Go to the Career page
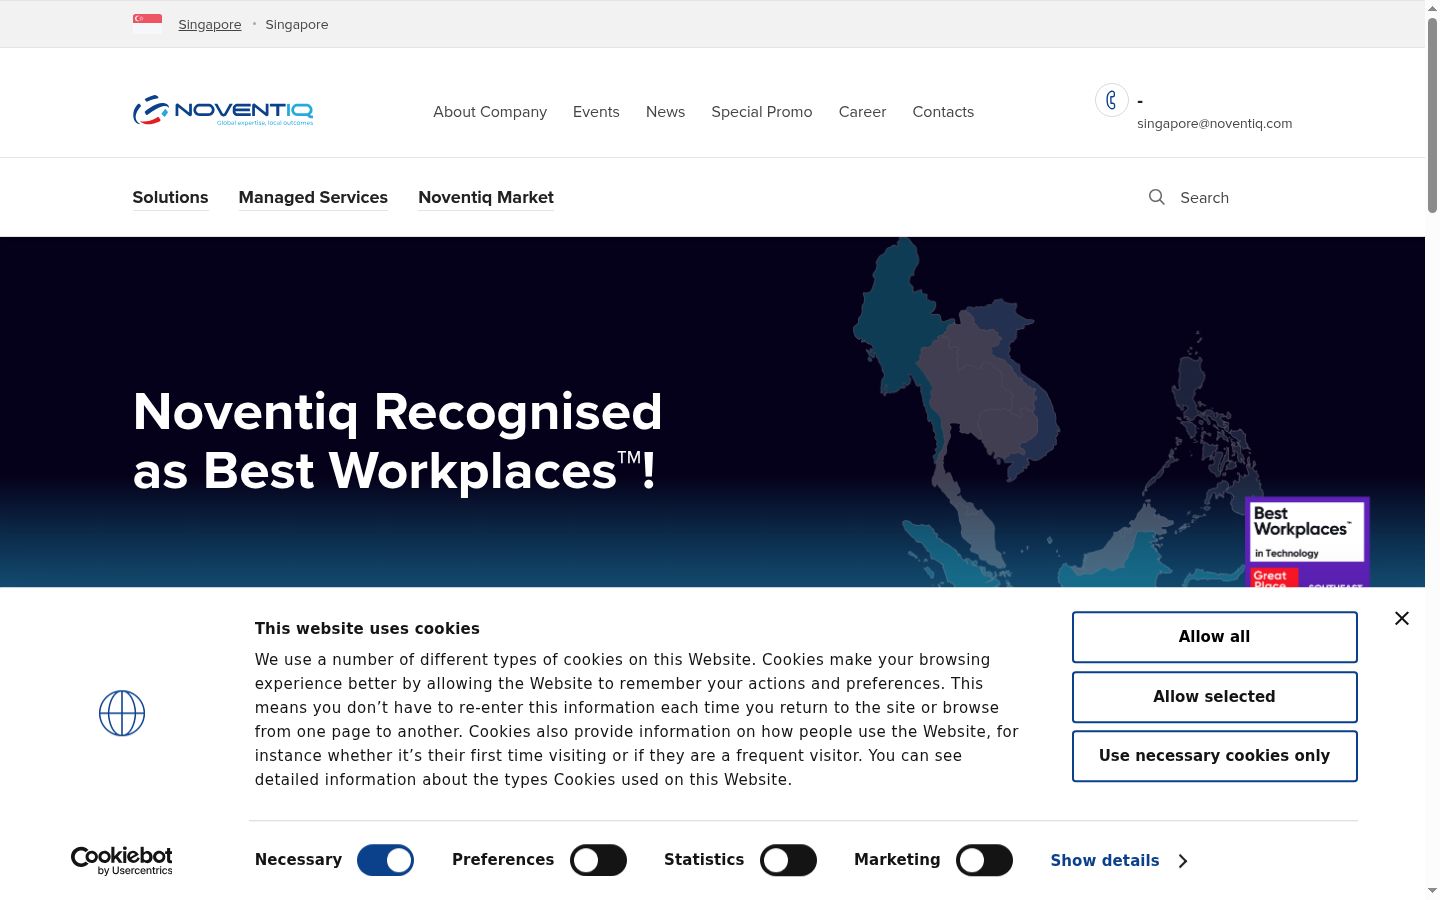Viewport: 1440px width, 900px height. coord(862,112)
